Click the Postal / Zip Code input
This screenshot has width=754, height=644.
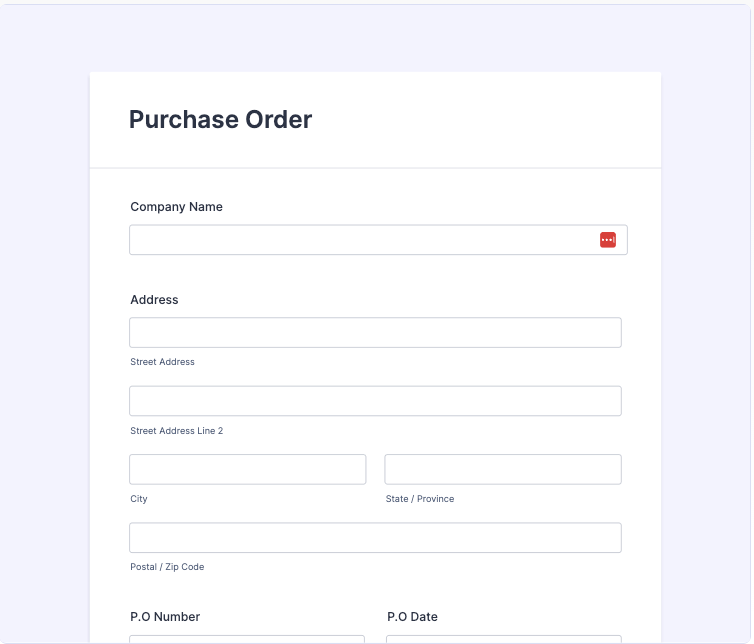tap(375, 537)
